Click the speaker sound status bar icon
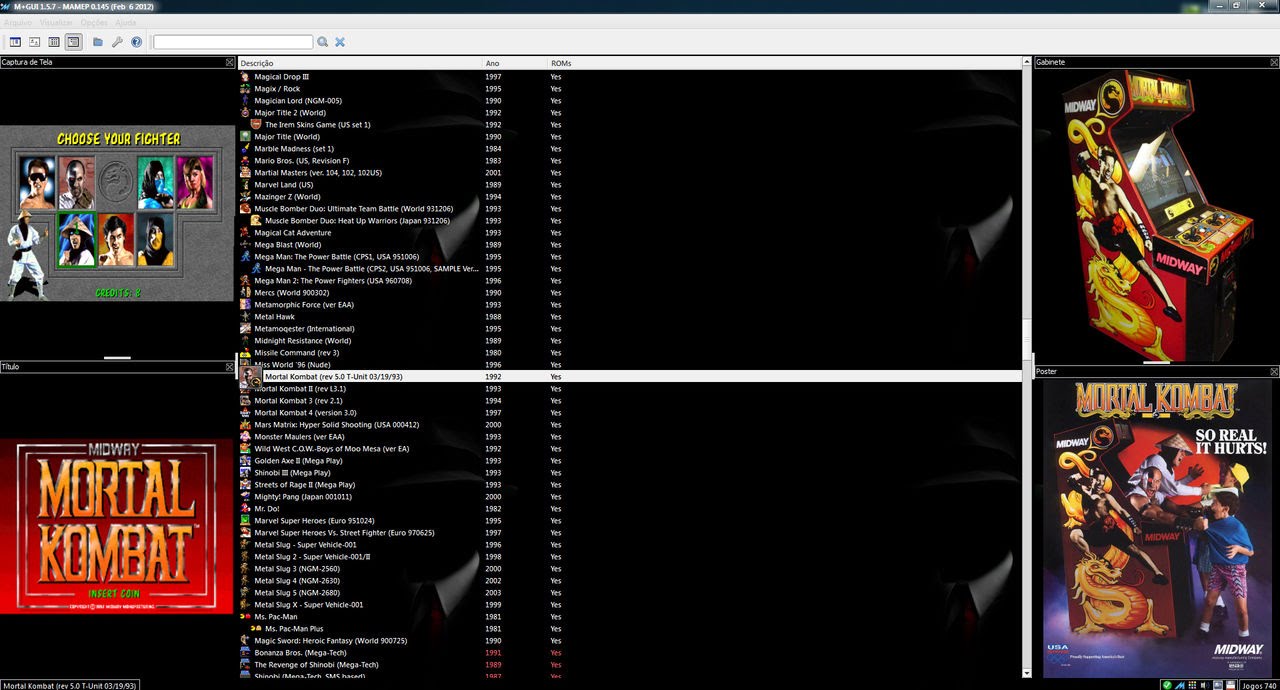The width and height of the screenshot is (1280, 690). pos(1204,685)
